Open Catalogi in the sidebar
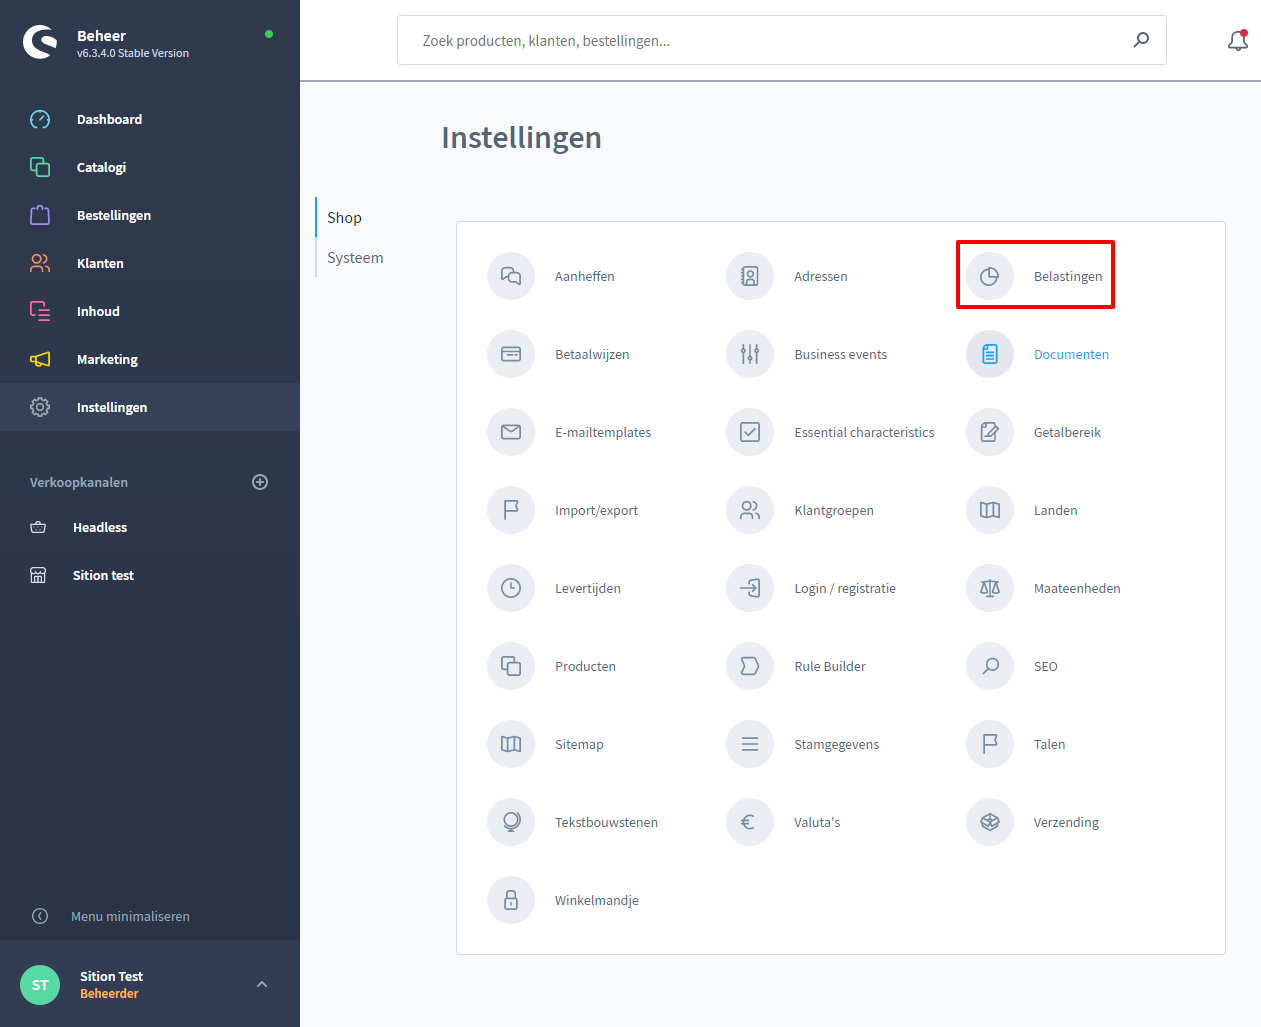This screenshot has height=1027, width=1261. 101,167
